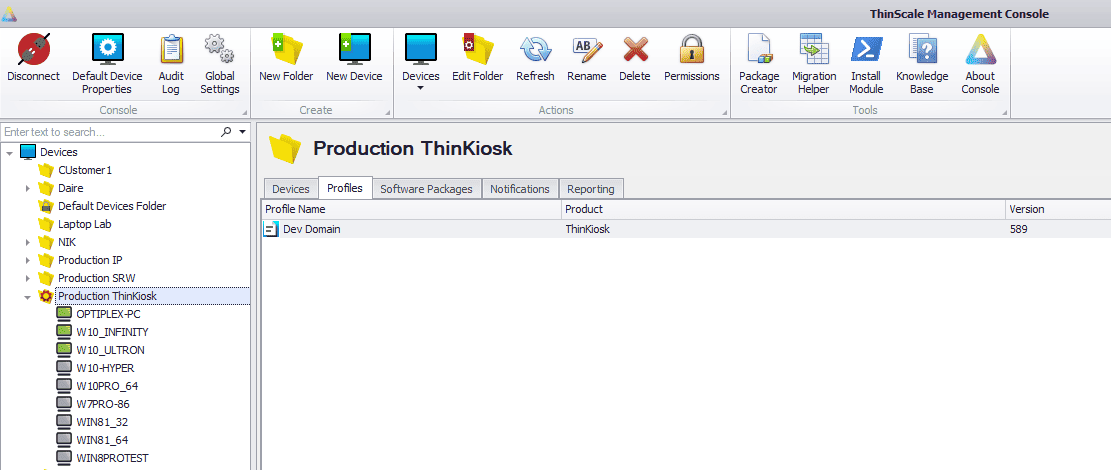
Task: Click the Disconnect toolbar icon
Action: click(33, 50)
